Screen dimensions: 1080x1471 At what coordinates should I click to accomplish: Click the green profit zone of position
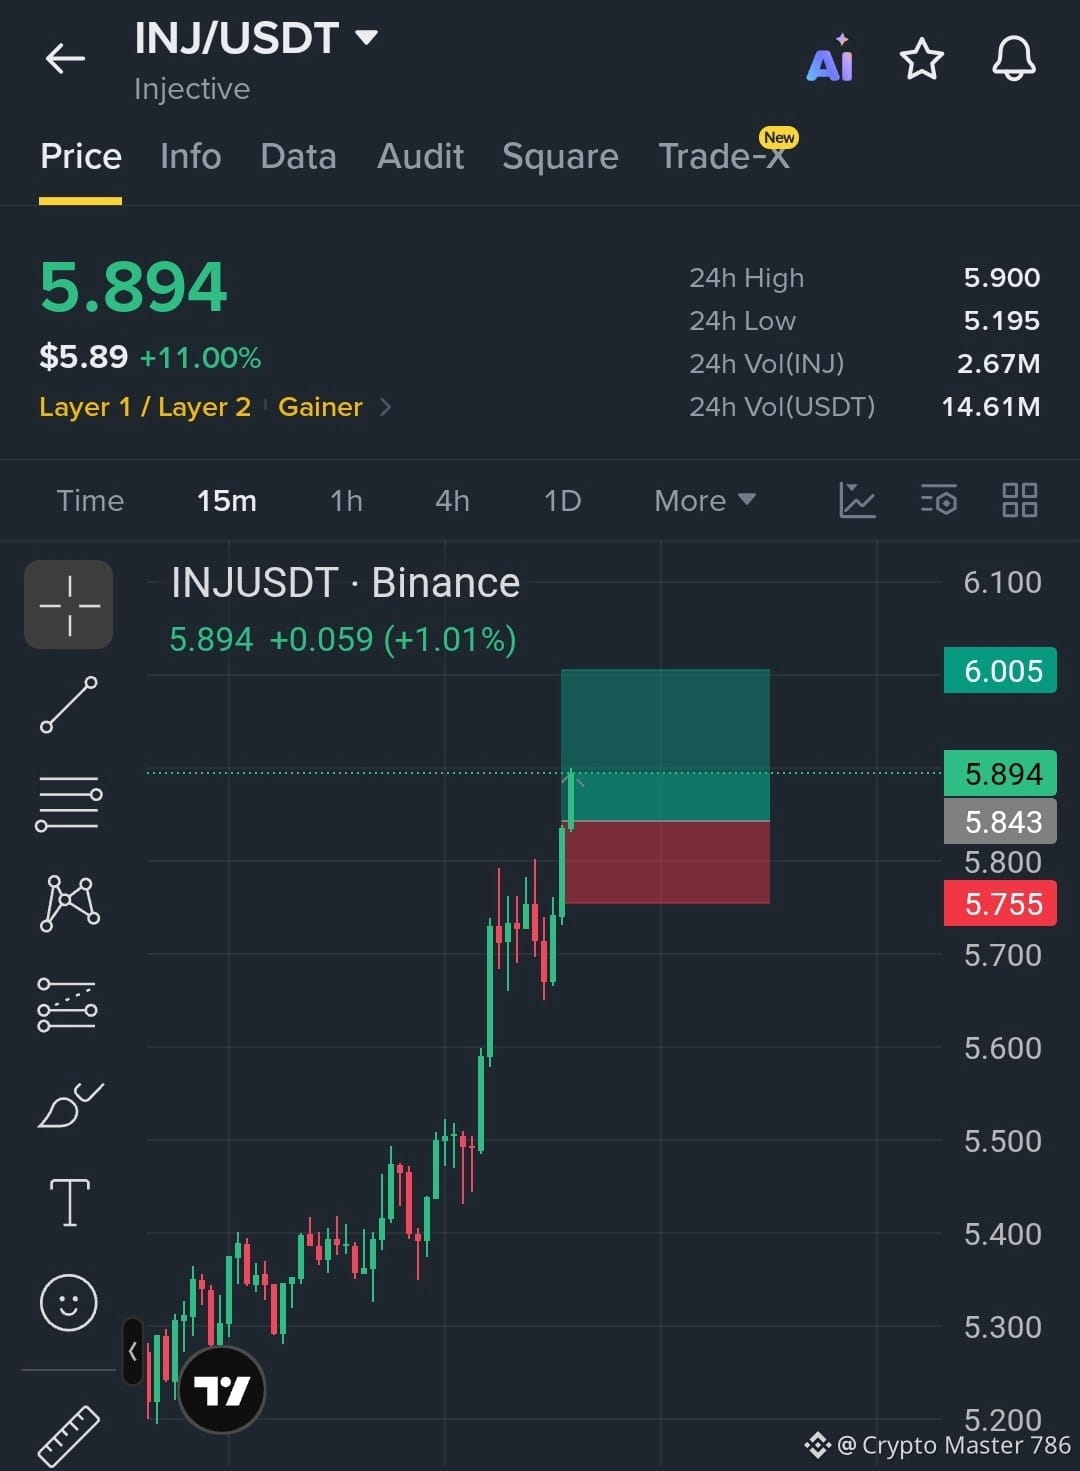(665, 744)
